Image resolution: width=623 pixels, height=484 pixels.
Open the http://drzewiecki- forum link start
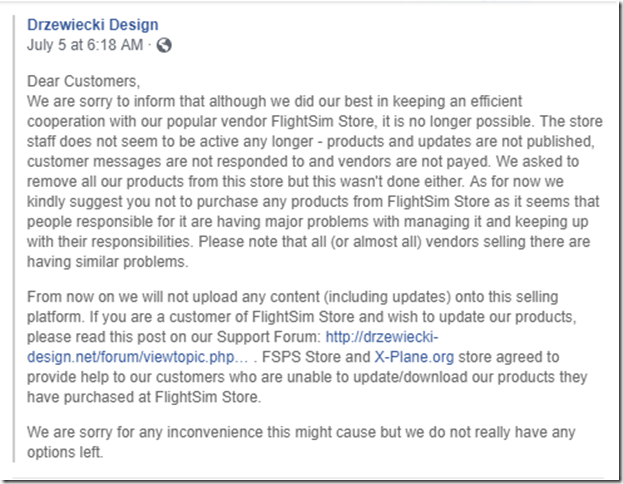tap(381, 337)
